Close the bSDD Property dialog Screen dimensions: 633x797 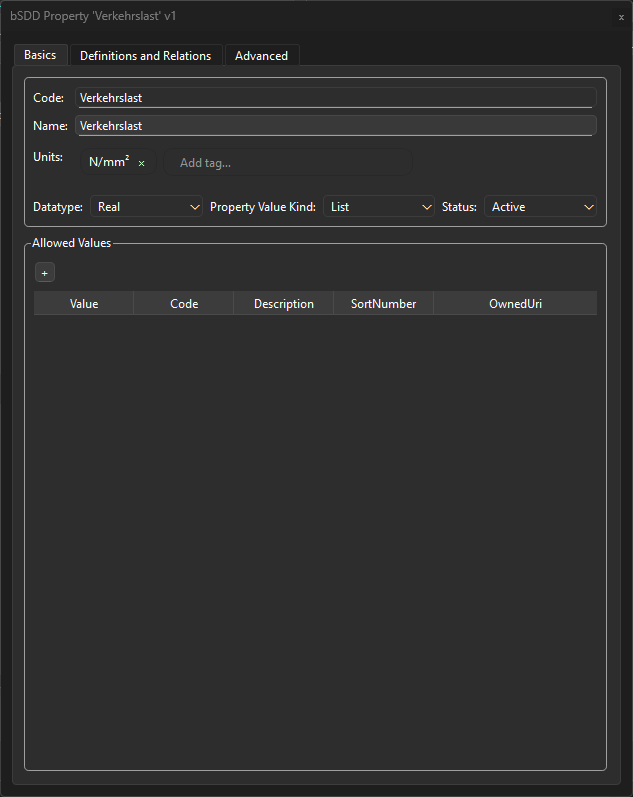(621, 17)
